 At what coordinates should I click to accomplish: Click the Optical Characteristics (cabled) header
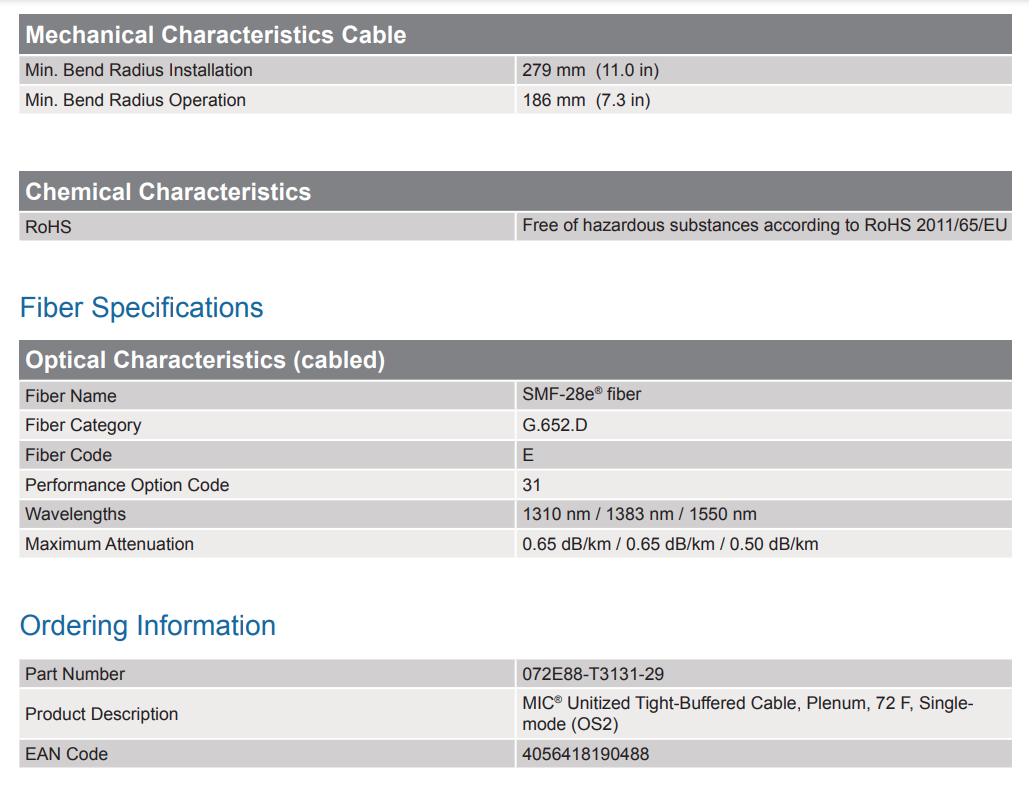(x=205, y=360)
